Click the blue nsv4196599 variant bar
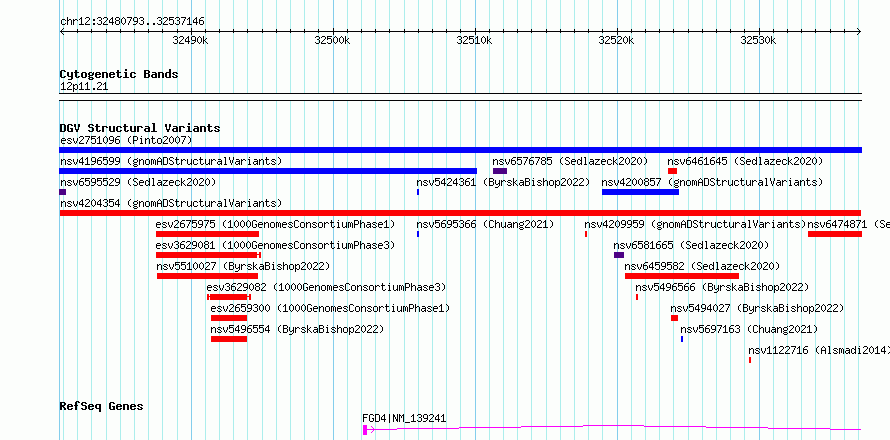Image resolution: width=890 pixels, height=440 pixels. pyautogui.click(x=268, y=171)
